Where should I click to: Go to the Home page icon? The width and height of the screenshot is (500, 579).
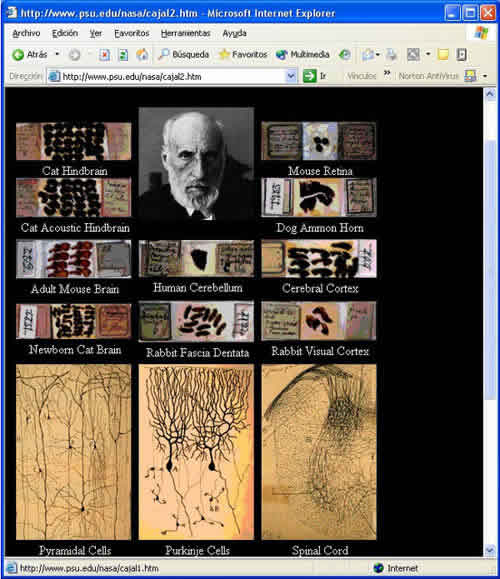click(142, 55)
